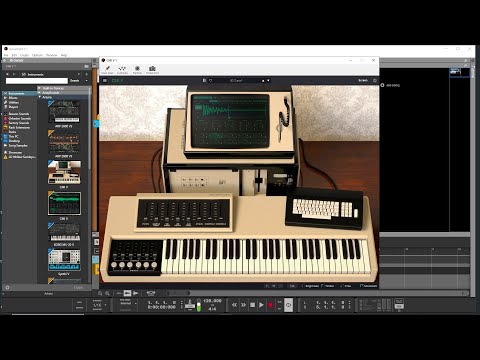This screenshot has height=360, width=480.
Task: Select Song Samples location in Browser
Action: click(18, 146)
